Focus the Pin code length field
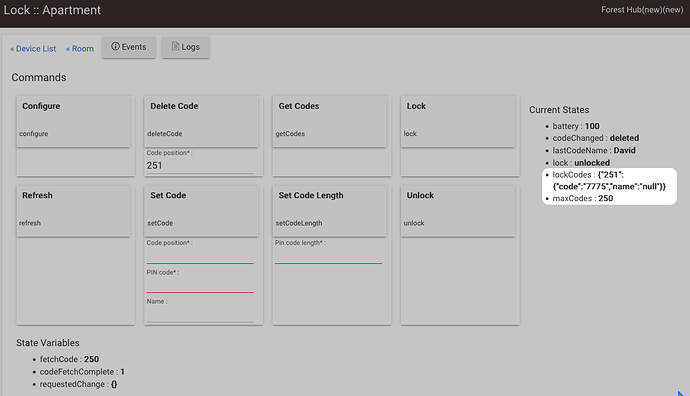The width and height of the screenshot is (690, 396). [328, 256]
